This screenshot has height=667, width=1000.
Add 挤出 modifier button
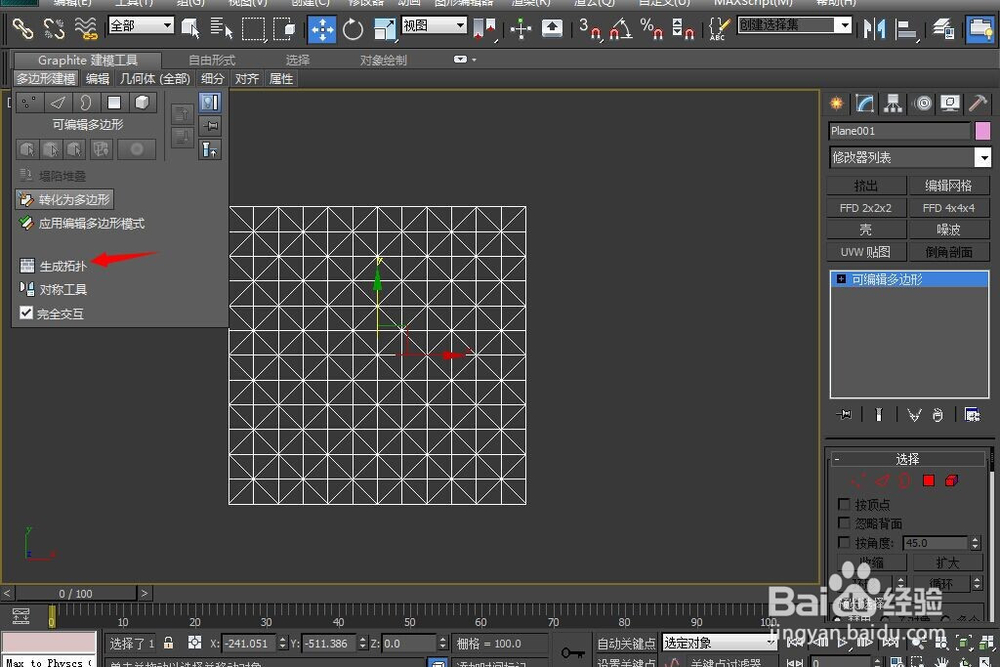866,186
